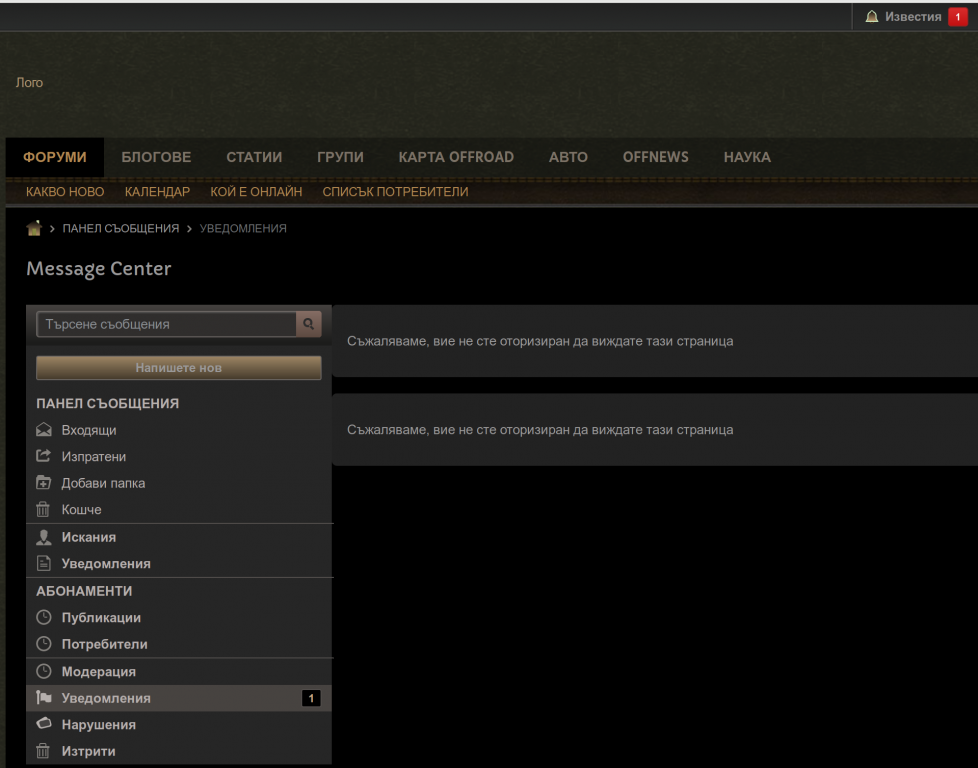Open the КАКВО НОВО submenu link
This screenshot has width=978, height=768.
click(65, 192)
